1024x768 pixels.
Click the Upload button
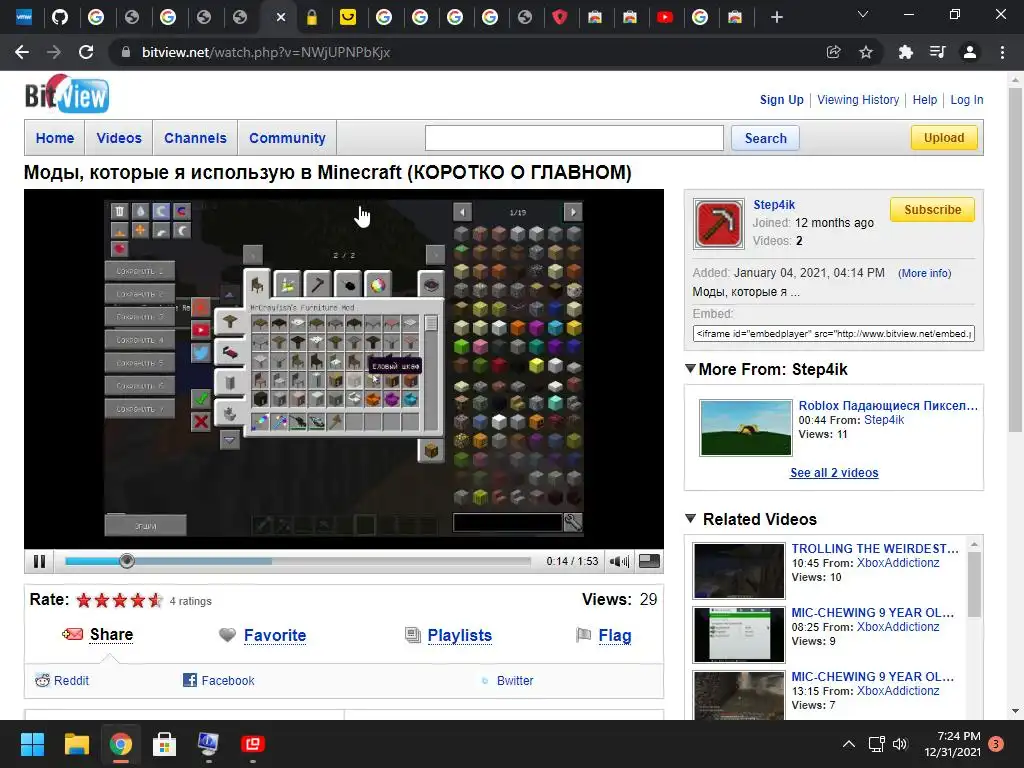click(944, 137)
